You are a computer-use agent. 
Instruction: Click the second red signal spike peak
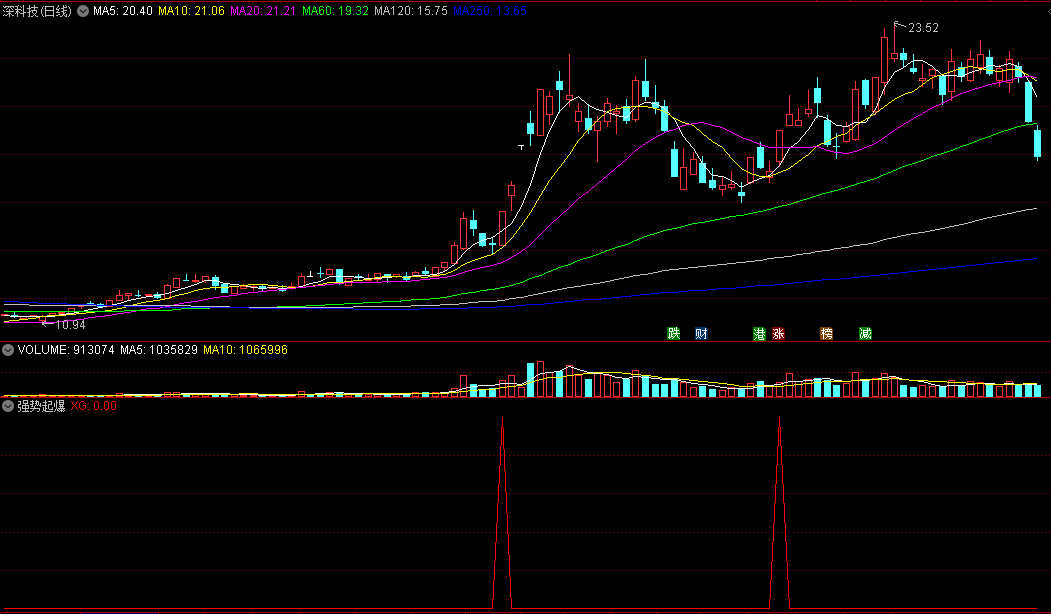(x=779, y=419)
